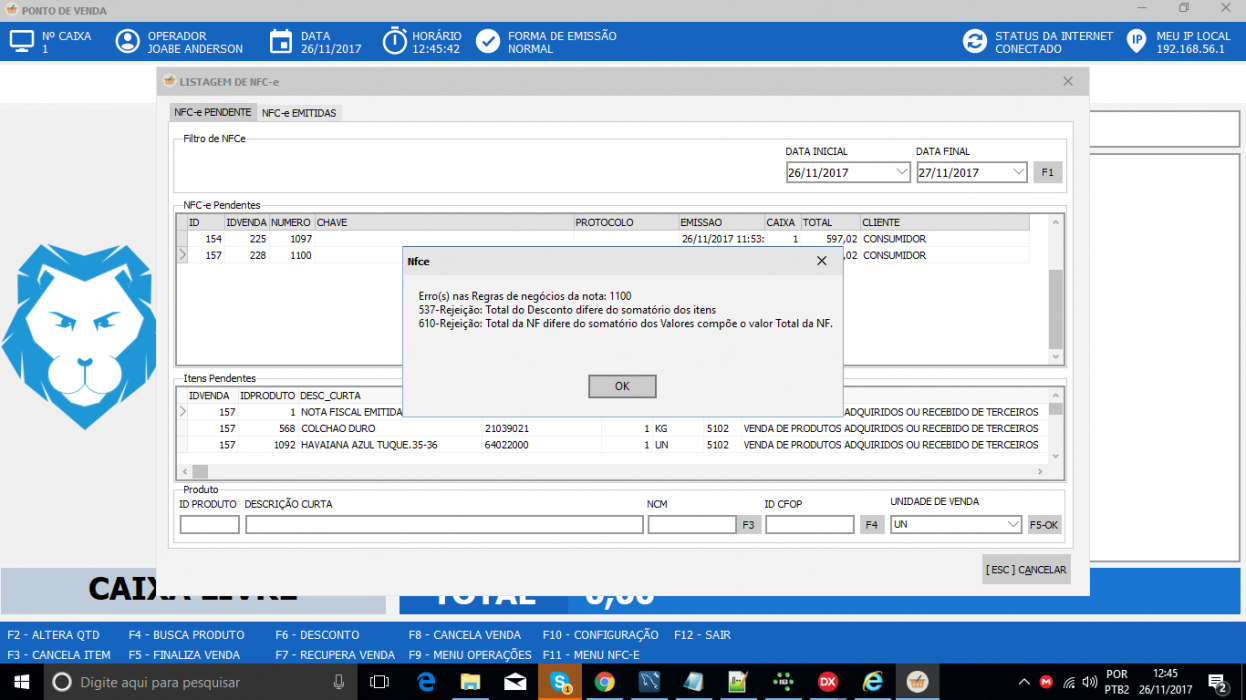Click the Horário stopwatch icon
Image resolution: width=1246 pixels, height=700 pixels.
pyautogui.click(x=396, y=41)
